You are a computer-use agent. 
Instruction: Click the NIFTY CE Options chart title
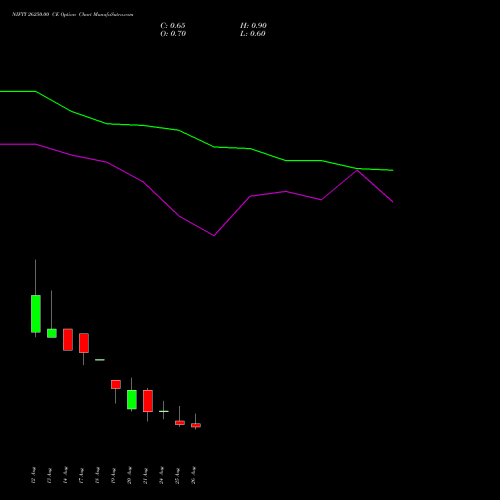coord(73,14)
